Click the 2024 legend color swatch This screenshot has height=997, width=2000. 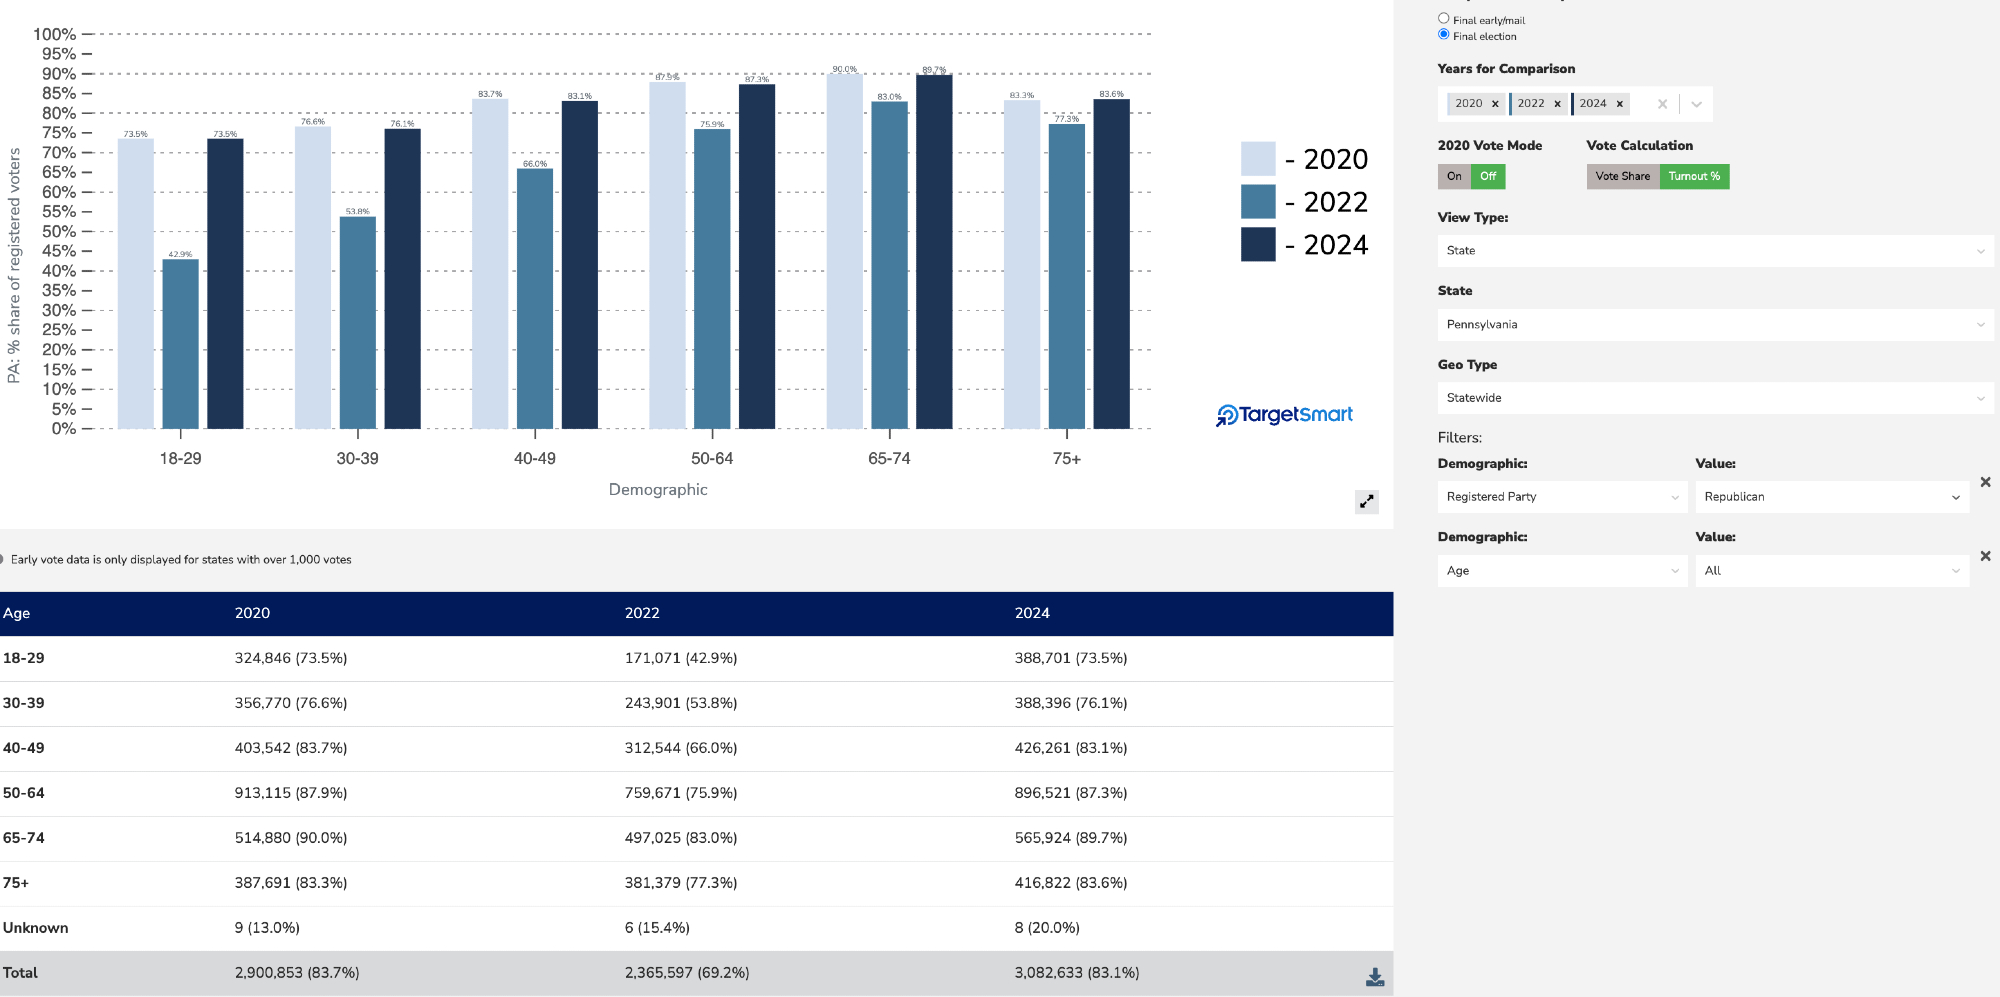[x=1257, y=245]
